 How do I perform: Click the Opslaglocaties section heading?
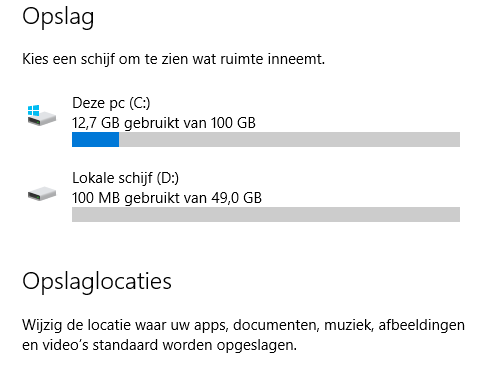point(97,282)
